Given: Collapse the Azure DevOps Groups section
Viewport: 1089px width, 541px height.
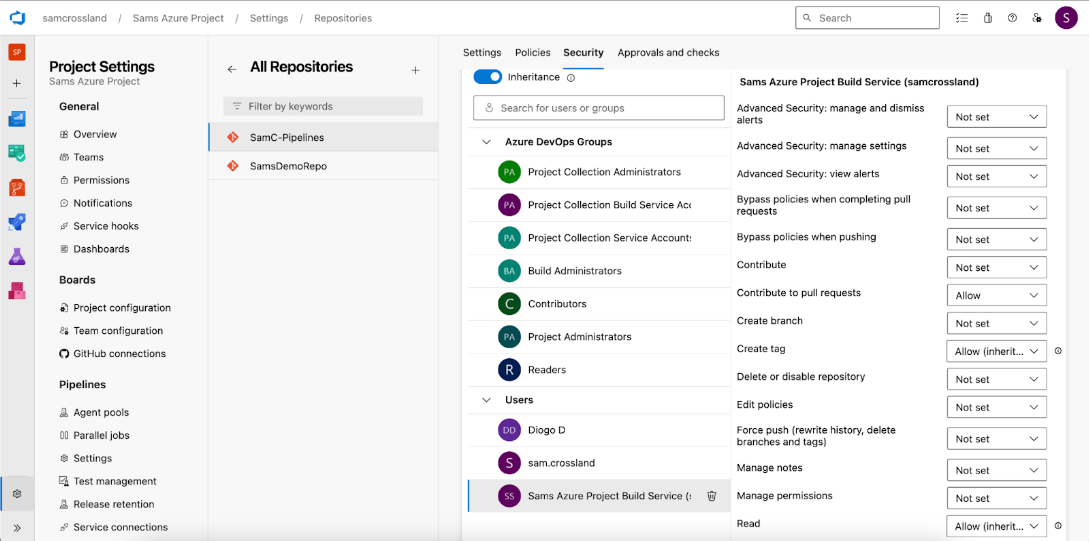Looking at the screenshot, I should pos(485,142).
